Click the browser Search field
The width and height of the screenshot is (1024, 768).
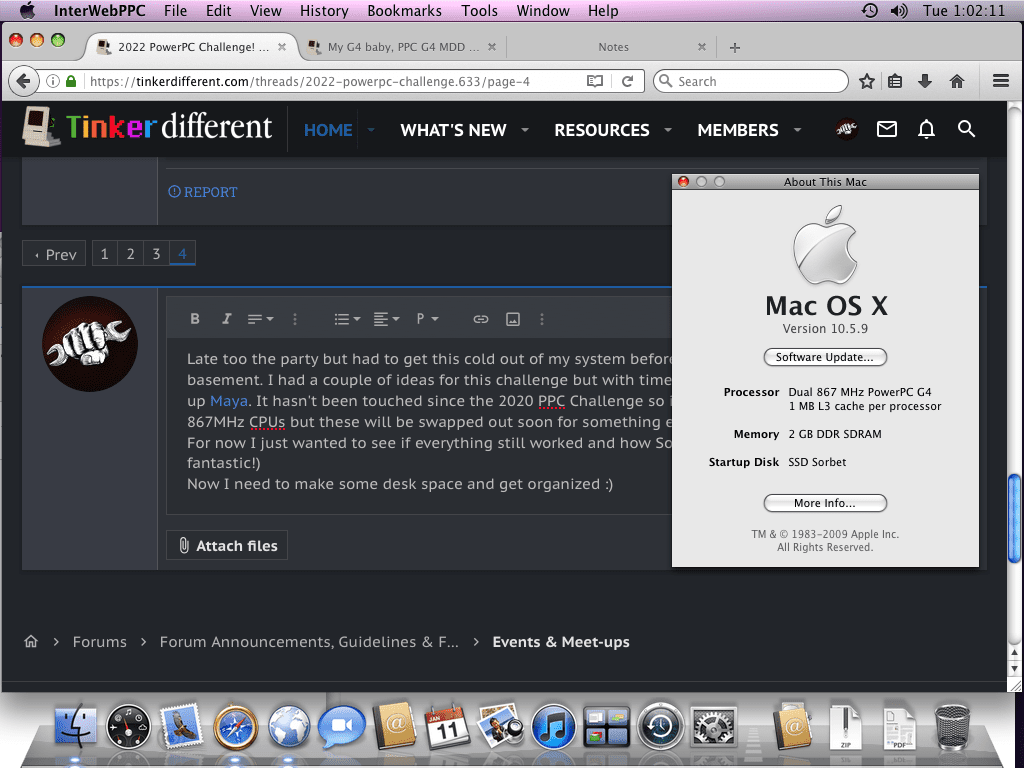point(750,81)
